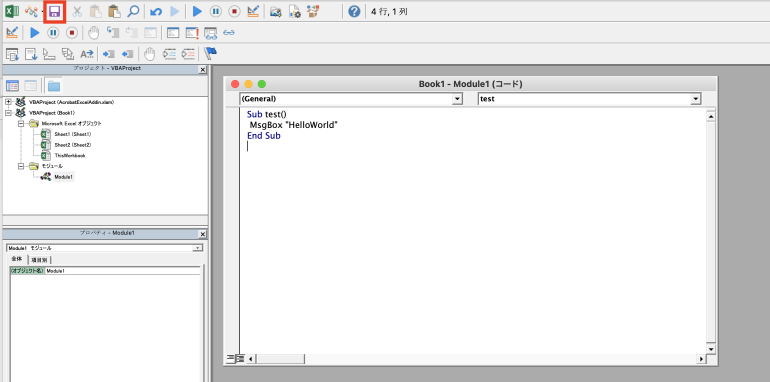Expand VBAProject (AcrobatExcelAddin.xlam) node

8,102
